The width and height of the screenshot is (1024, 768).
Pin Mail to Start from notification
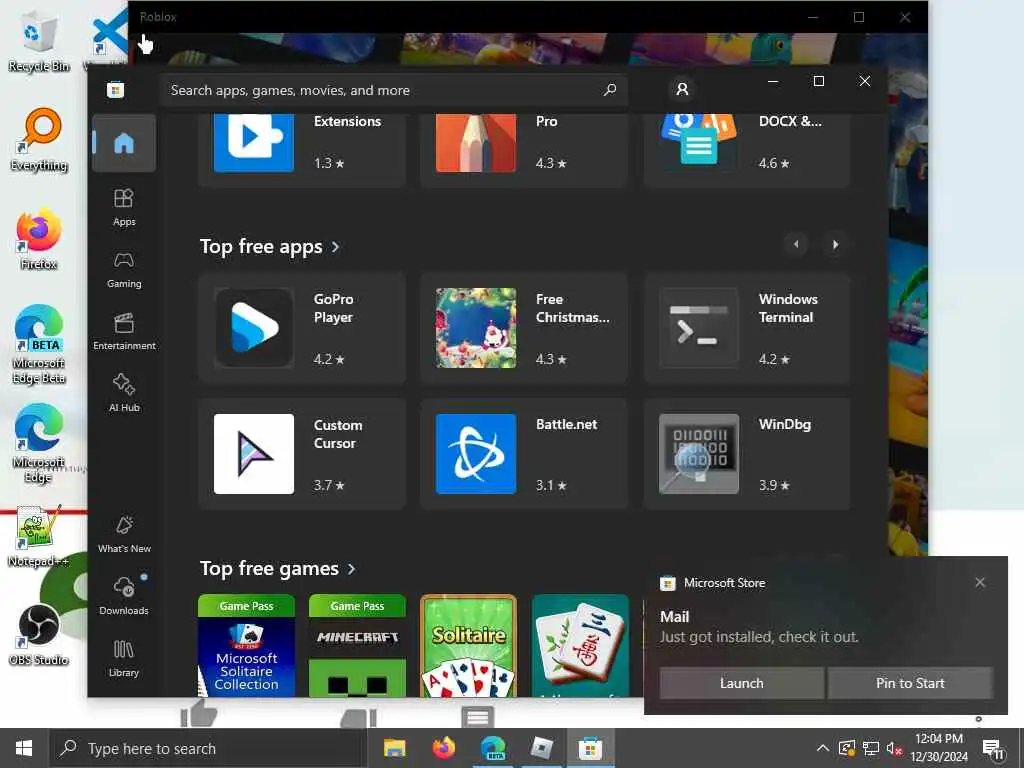910,683
